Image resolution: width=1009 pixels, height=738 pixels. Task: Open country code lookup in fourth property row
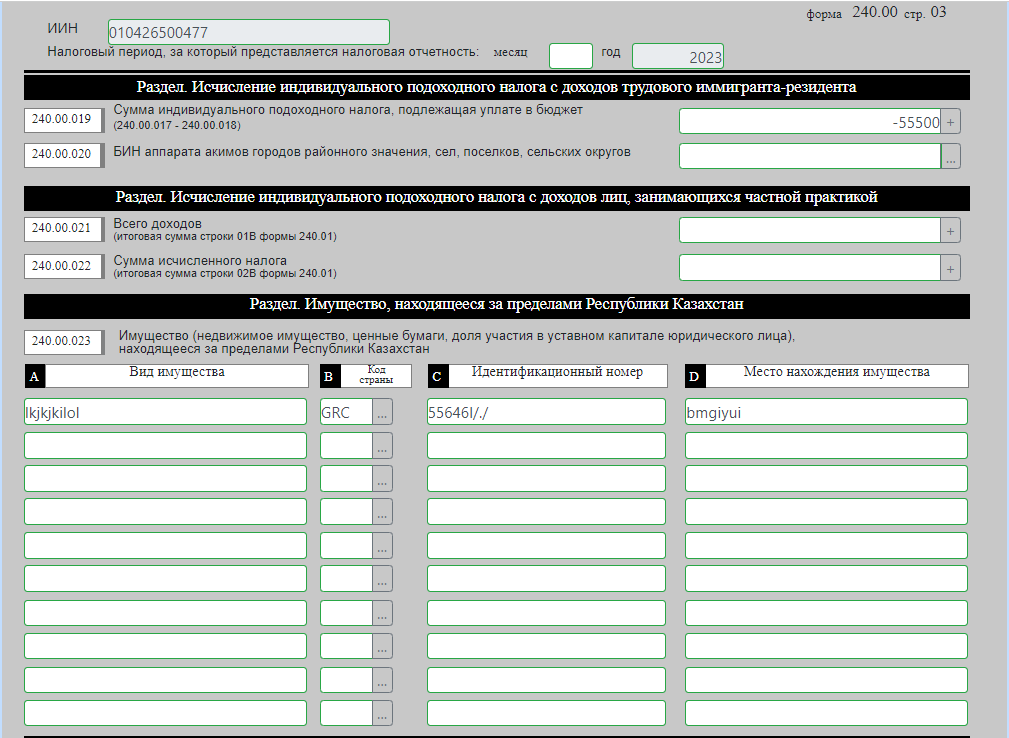(382, 512)
